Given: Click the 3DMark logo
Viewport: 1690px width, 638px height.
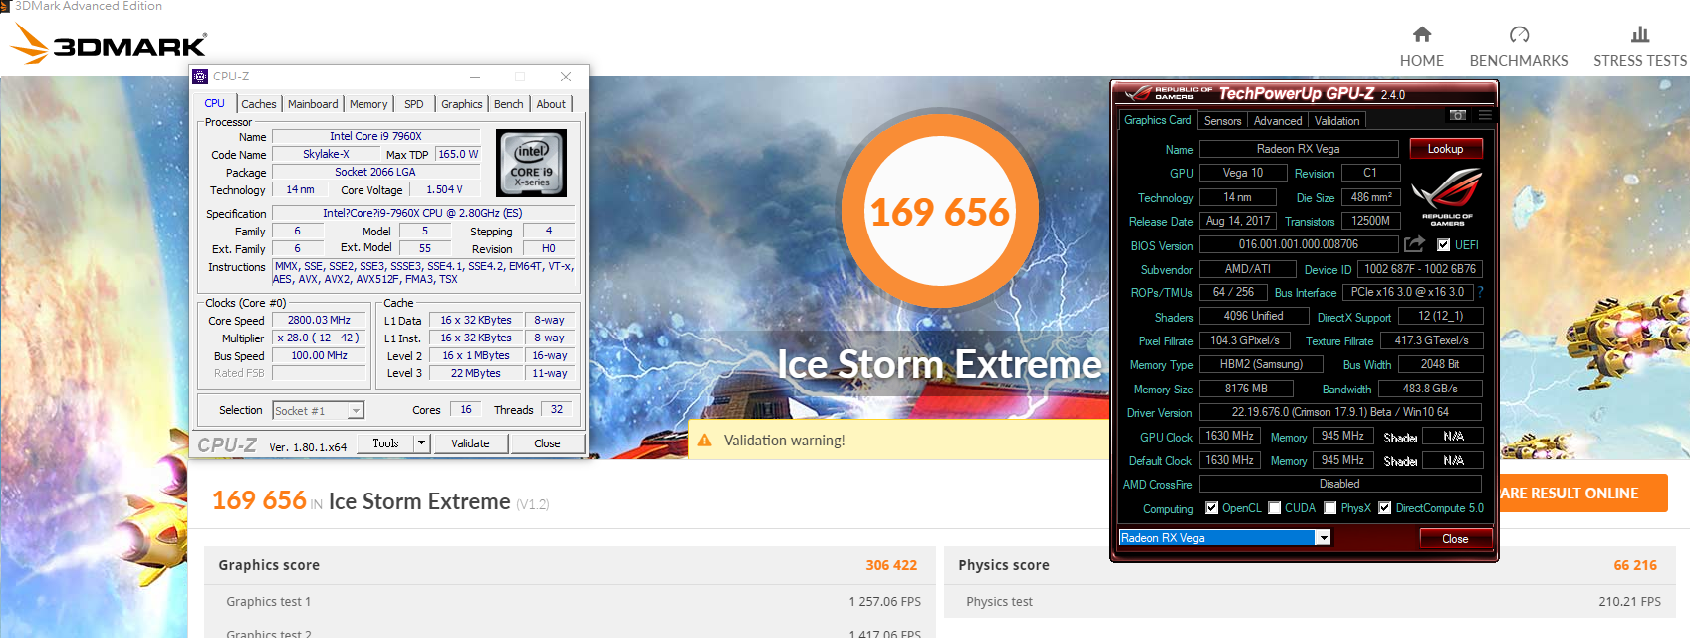Looking at the screenshot, I should 108,44.
